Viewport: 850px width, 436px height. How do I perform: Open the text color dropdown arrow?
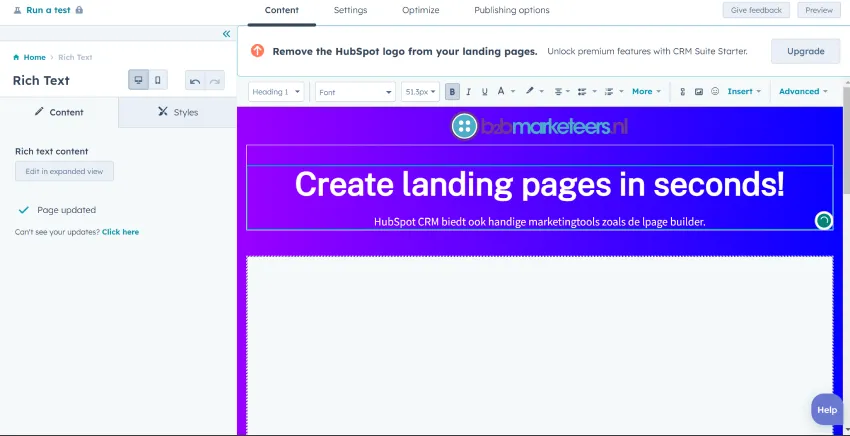[x=513, y=92]
